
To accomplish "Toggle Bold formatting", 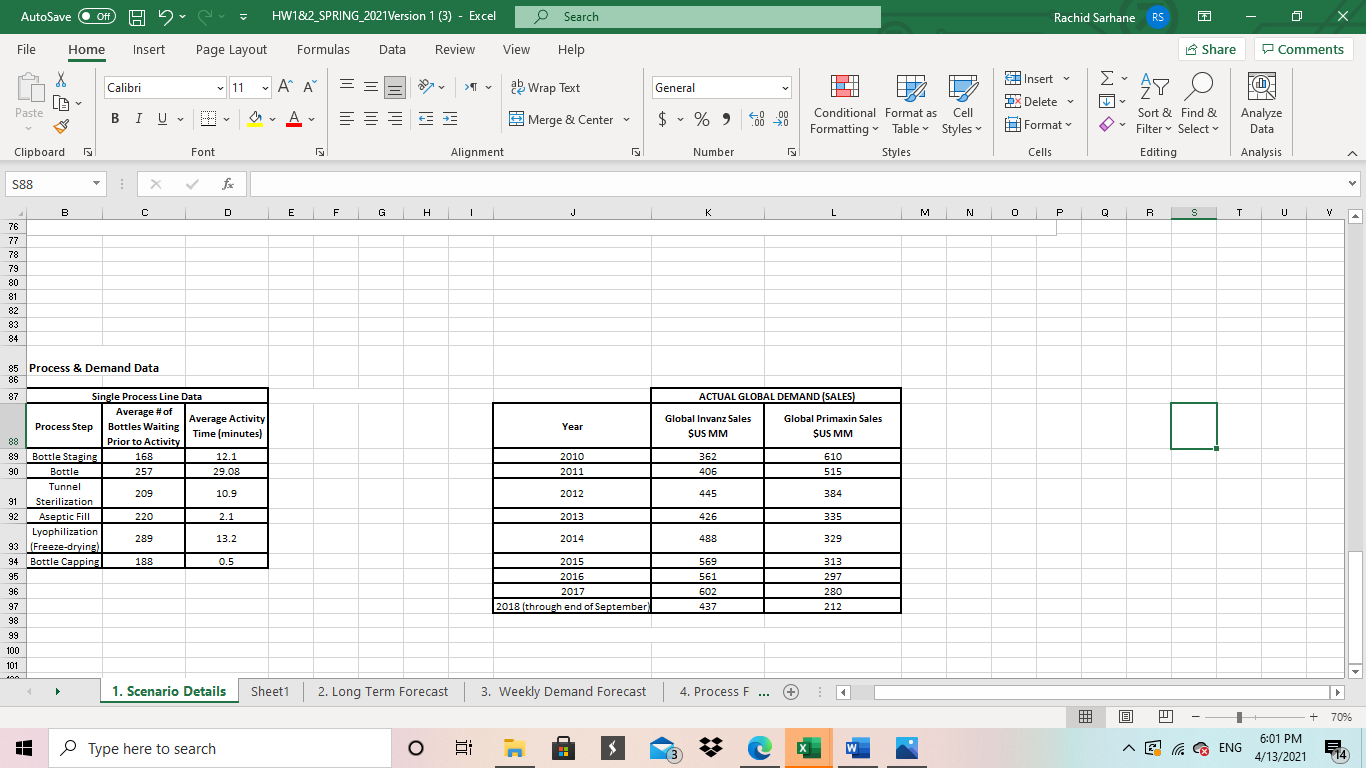I will pos(115,120).
